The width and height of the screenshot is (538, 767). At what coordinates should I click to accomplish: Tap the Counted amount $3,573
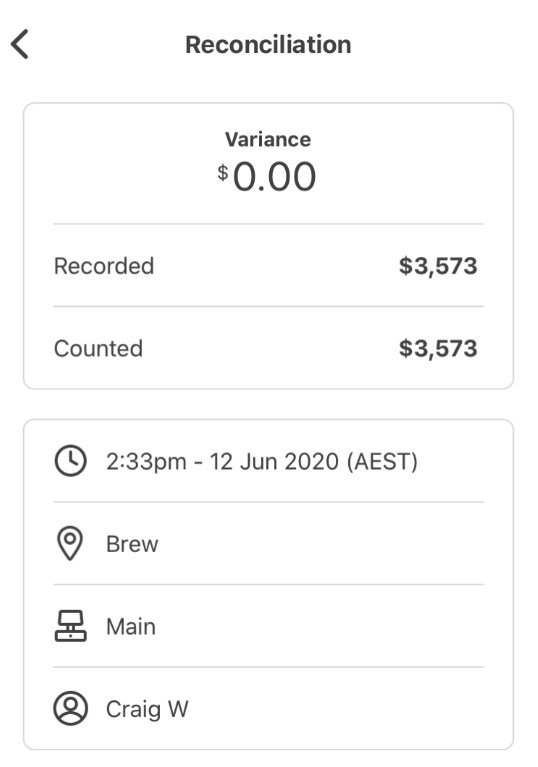point(438,349)
